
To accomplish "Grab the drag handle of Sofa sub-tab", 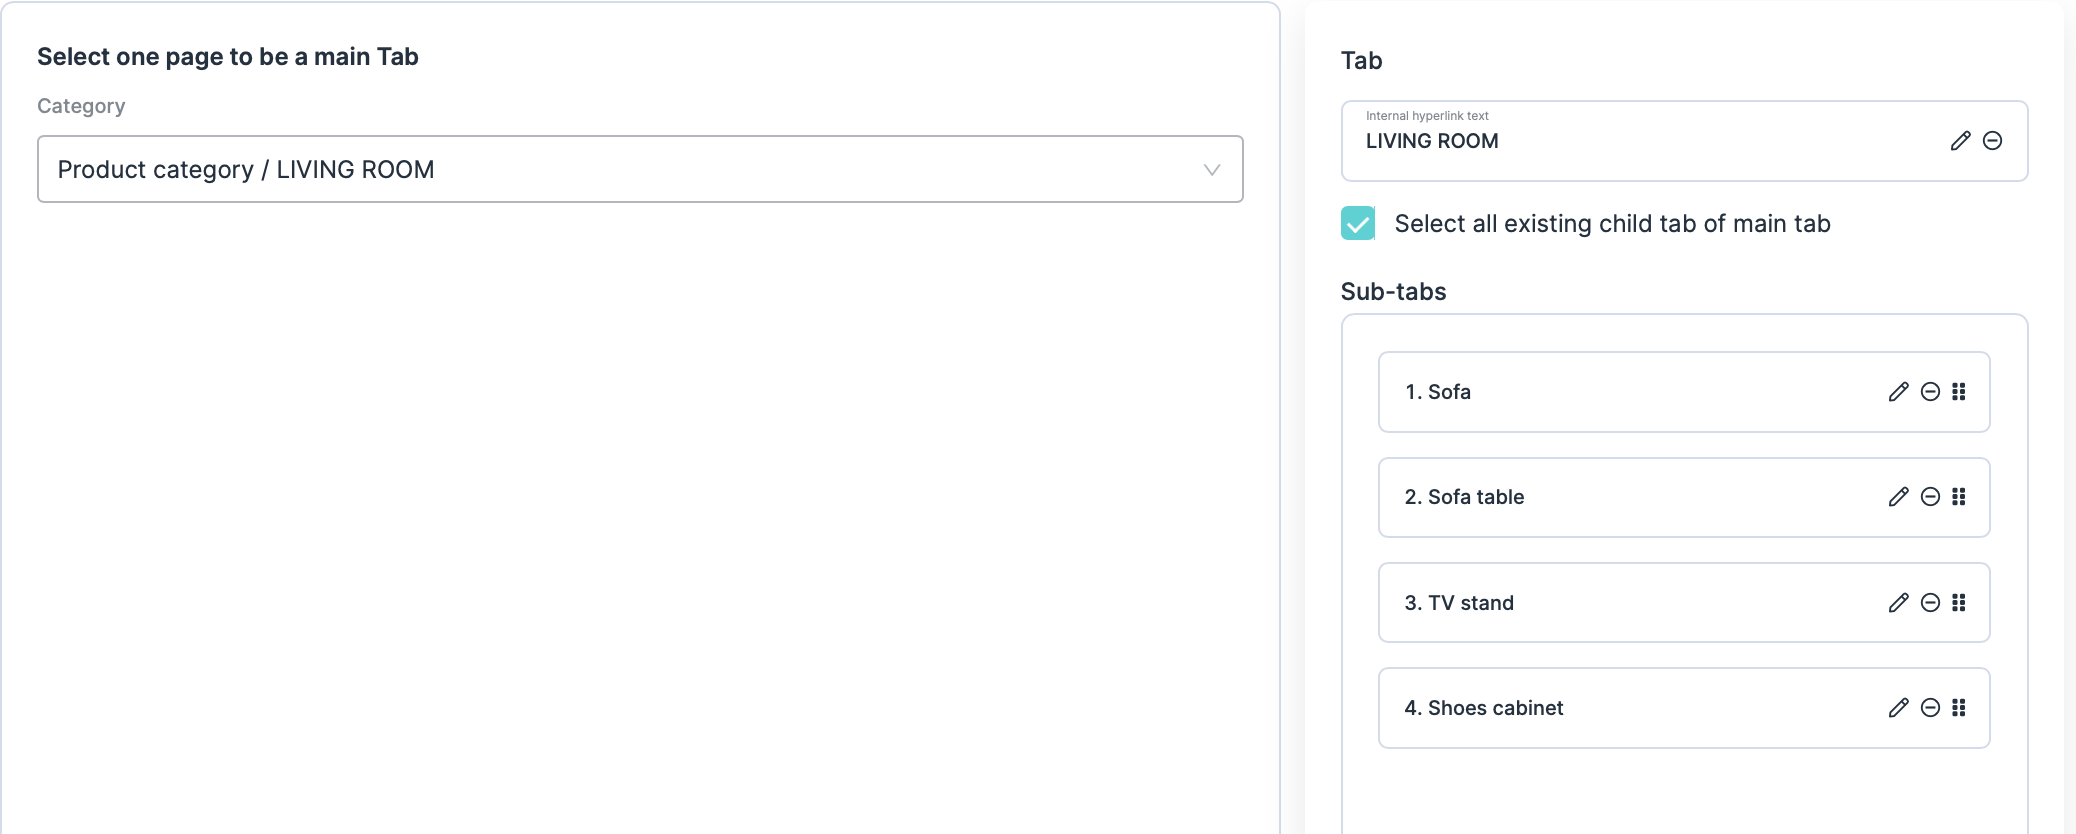I will (1959, 392).
